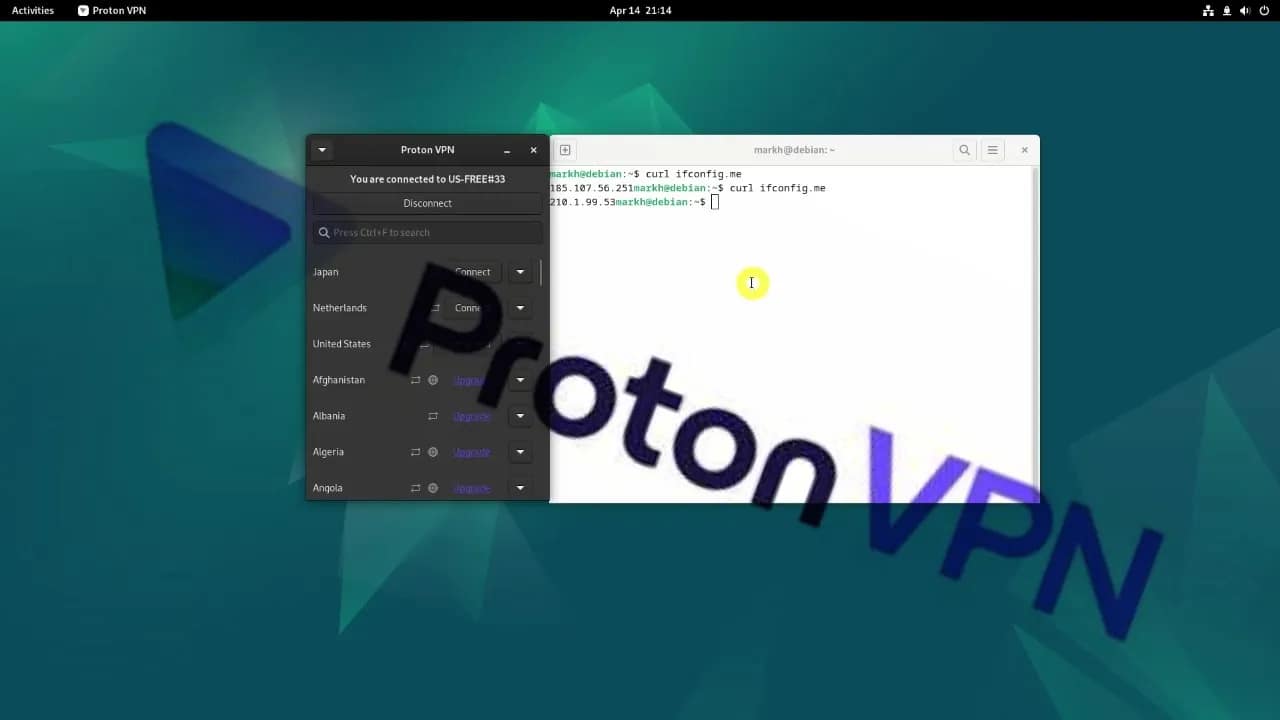Viewport: 1280px width, 720px height.
Task: Click the Upgrade link for Algeria
Action: (471, 452)
